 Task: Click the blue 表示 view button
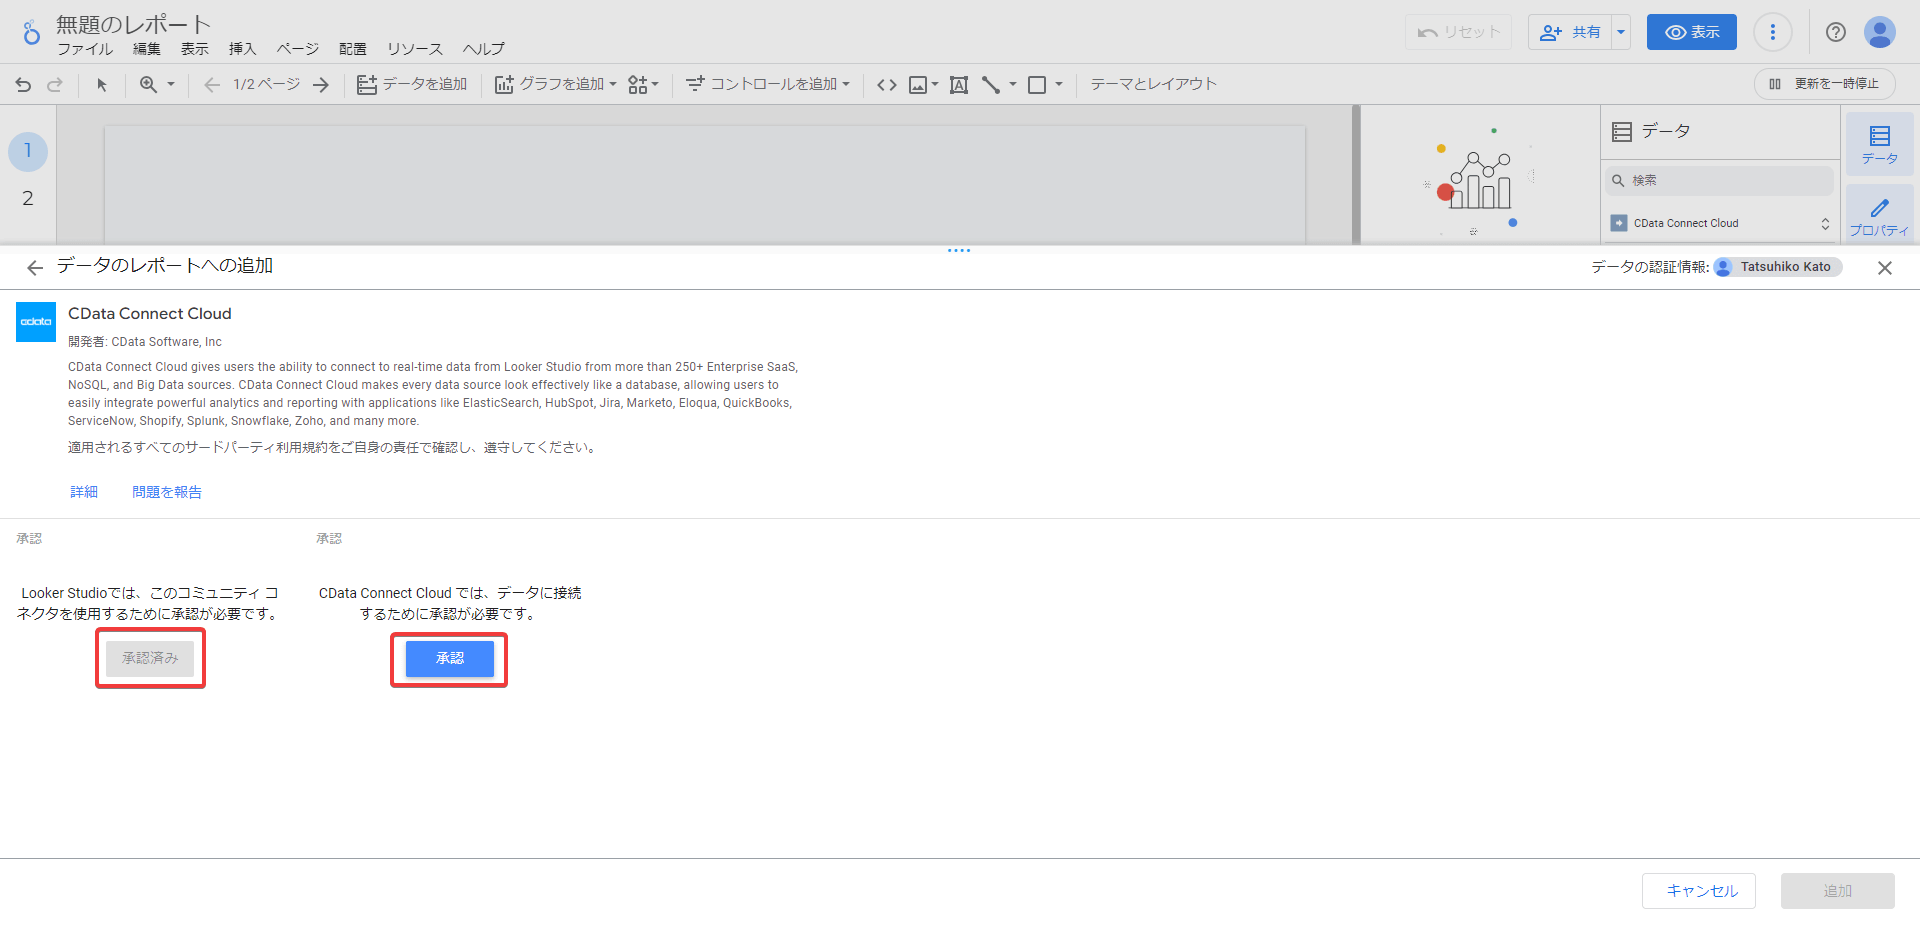(x=1692, y=32)
